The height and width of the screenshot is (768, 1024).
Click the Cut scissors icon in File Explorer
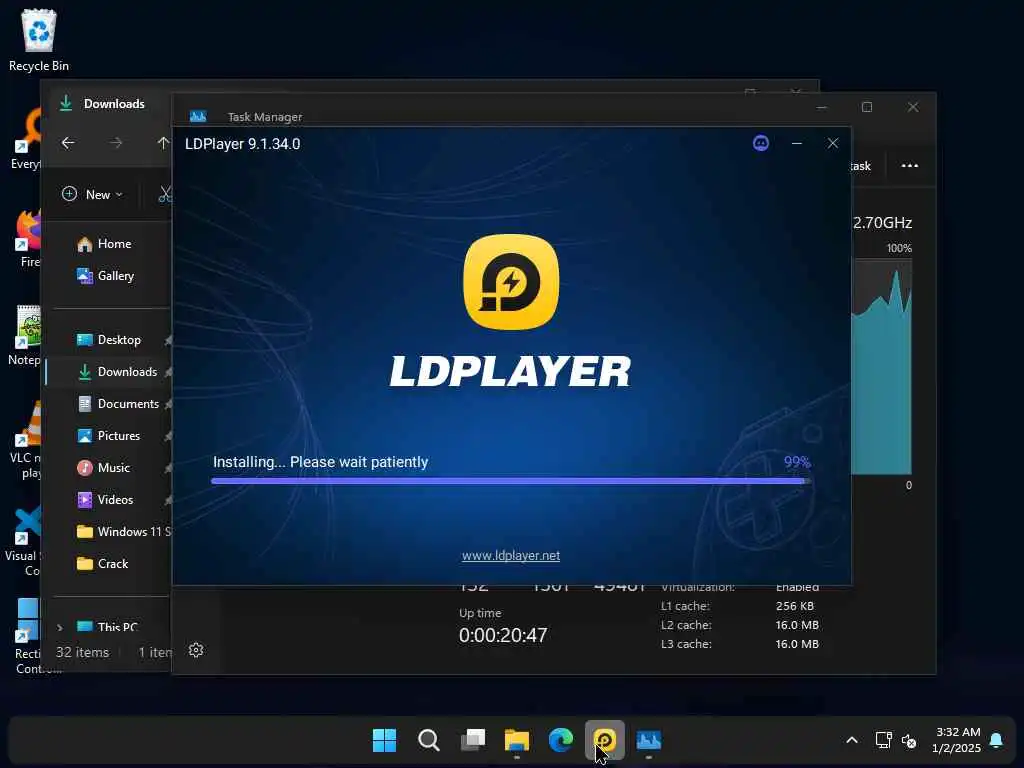165,195
